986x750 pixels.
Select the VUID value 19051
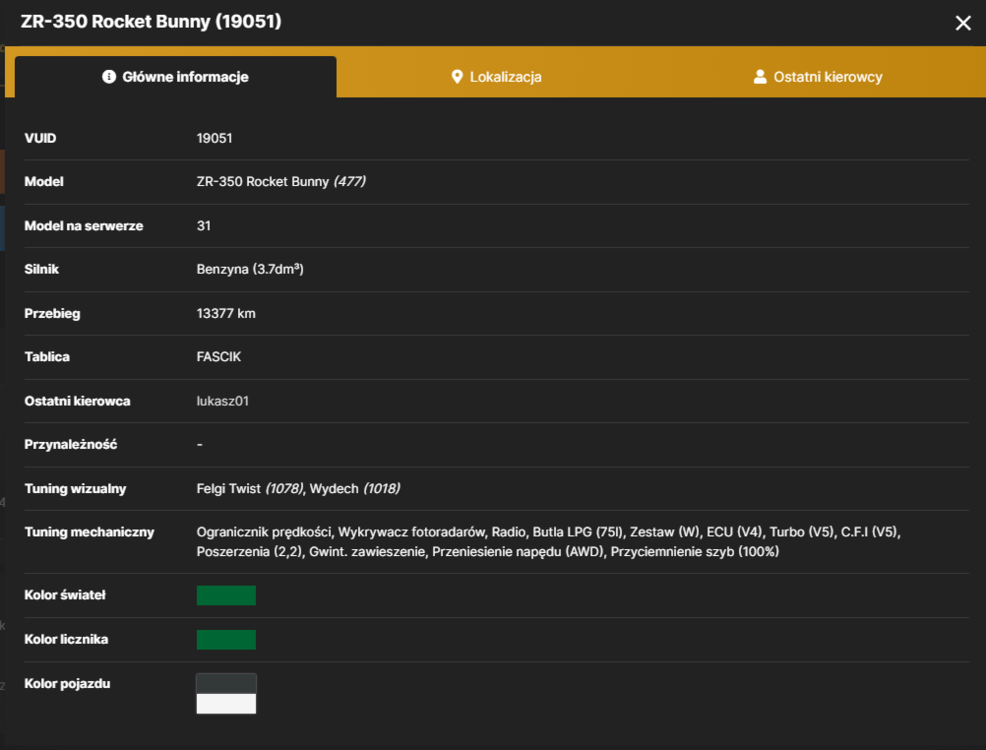click(214, 138)
